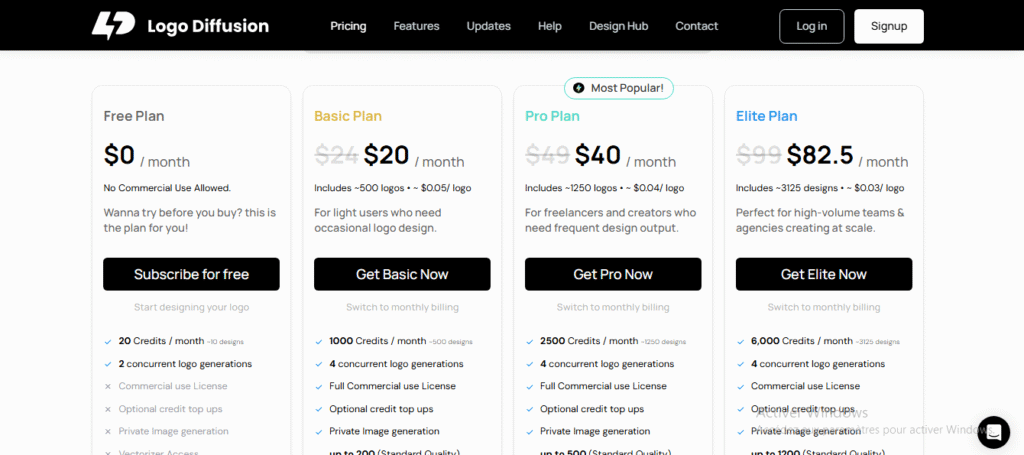Open the Contact page link
Image resolution: width=1024 pixels, height=455 pixels.
click(696, 26)
